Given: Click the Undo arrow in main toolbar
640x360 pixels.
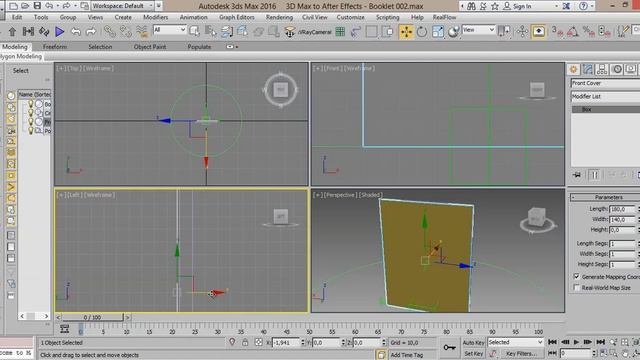Looking at the screenshot, I should pyautogui.click(x=76, y=31).
